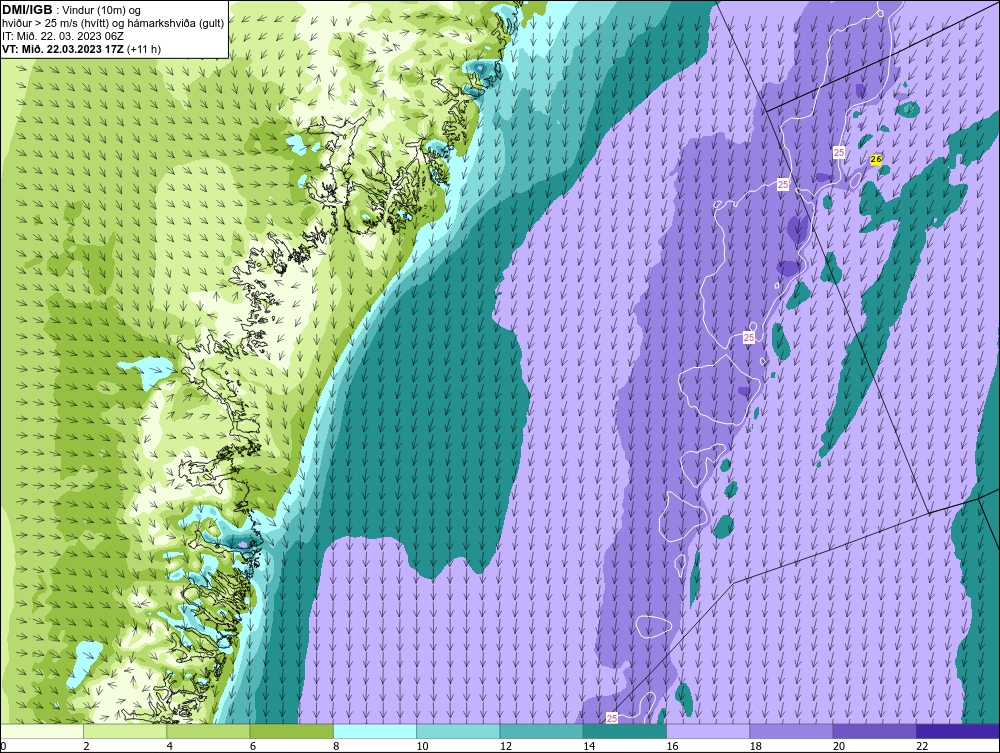This screenshot has height=753, width=1000.
Task: Pick the dark teal 14–16 legend swatch
Action: tap(625, 731)
